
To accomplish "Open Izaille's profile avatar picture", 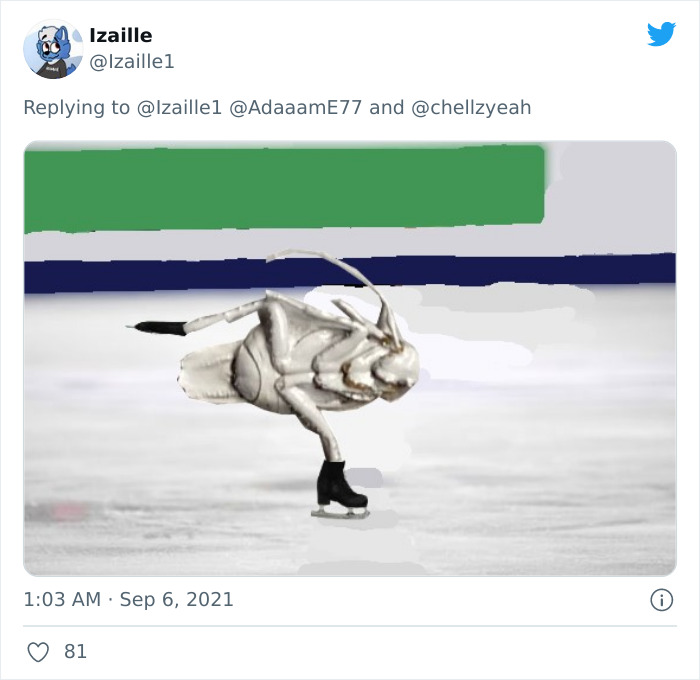I will click(x=53, y=49).
